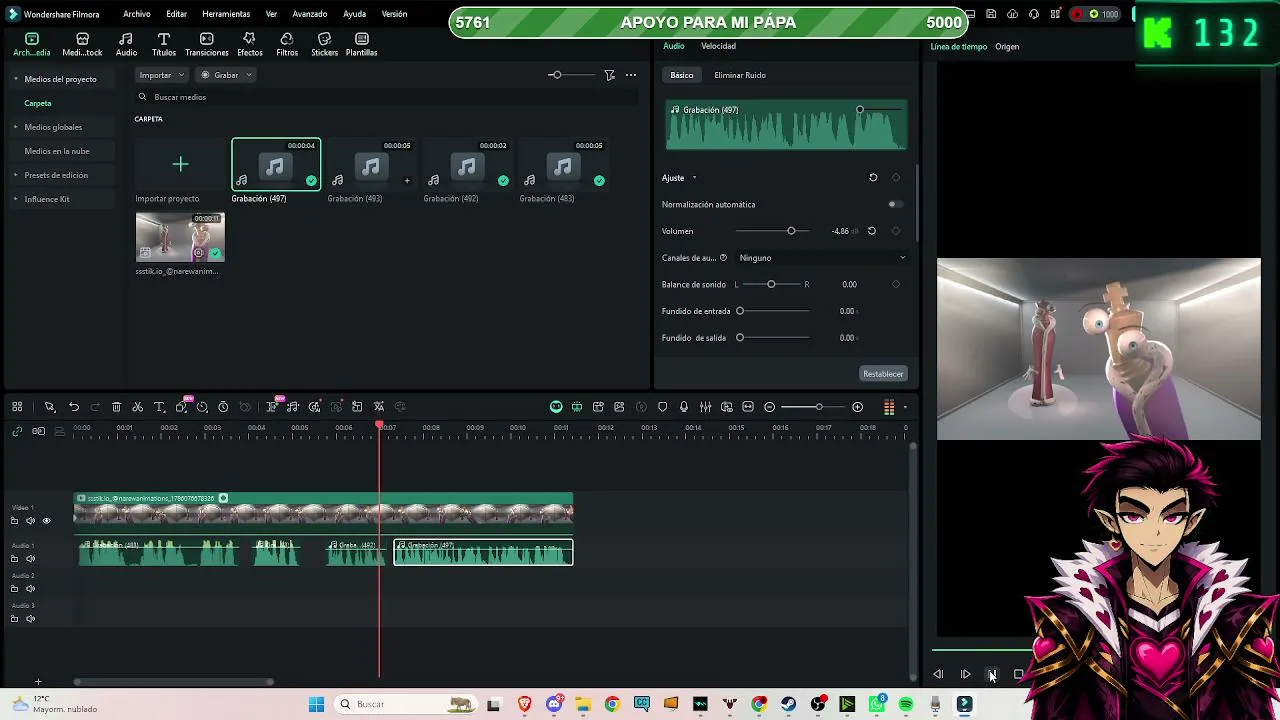Reset the Ajuste section with its reset arrow
The image size is (1280, 720).
point(873,178)
